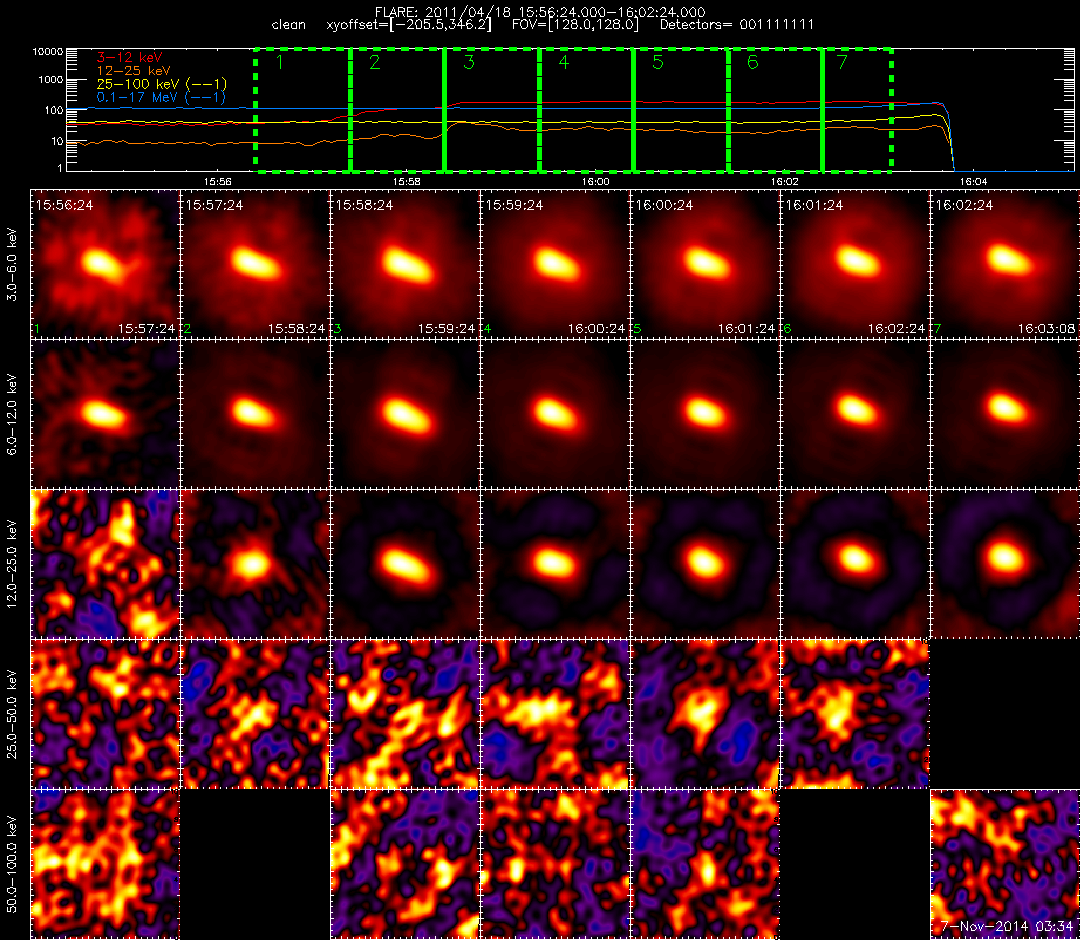Click the 'clean' algorithm label
The width and height of the screenshot is (1080, 940).
coord(289,25)
